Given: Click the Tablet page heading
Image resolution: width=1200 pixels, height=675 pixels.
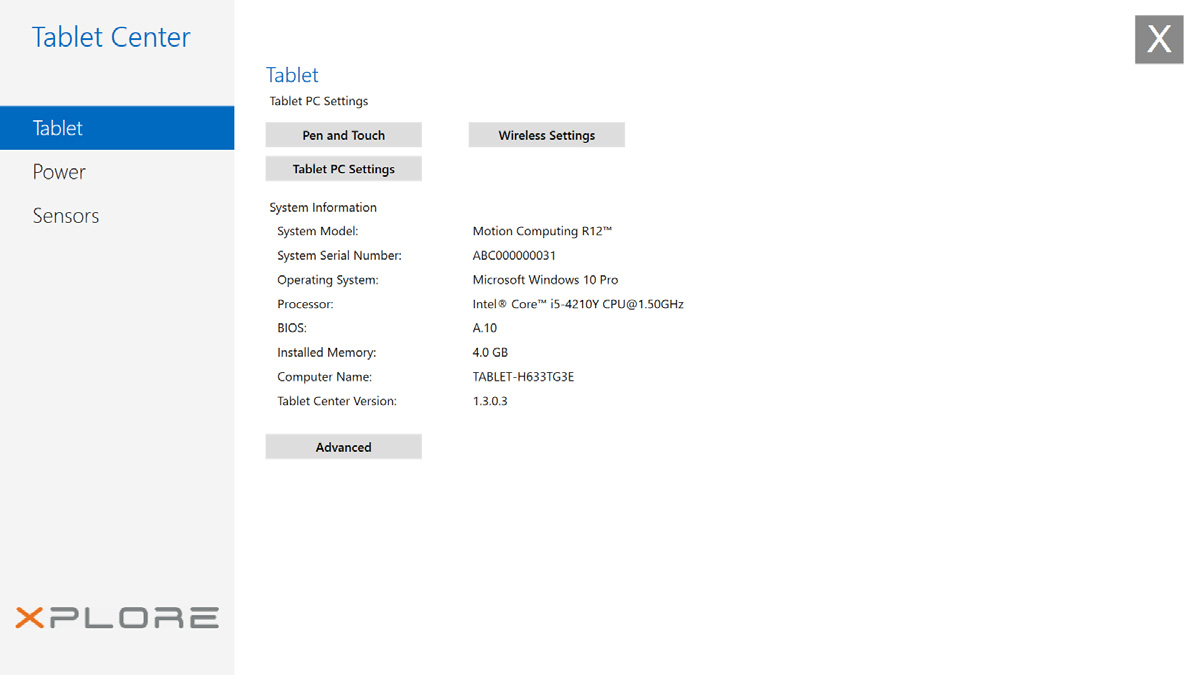Looking at the screenshot, I should click(x=292, y=75).
